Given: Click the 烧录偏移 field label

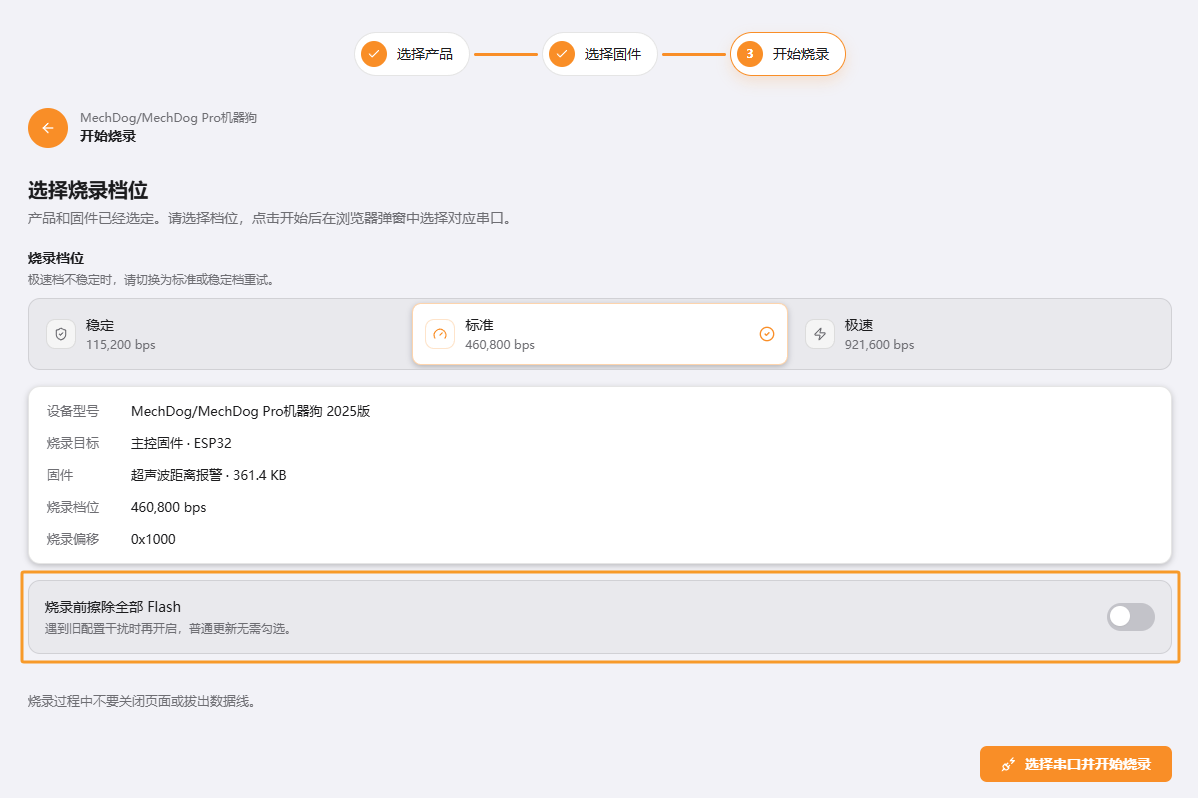Looking at the screenshot, I should click(73, 540).
